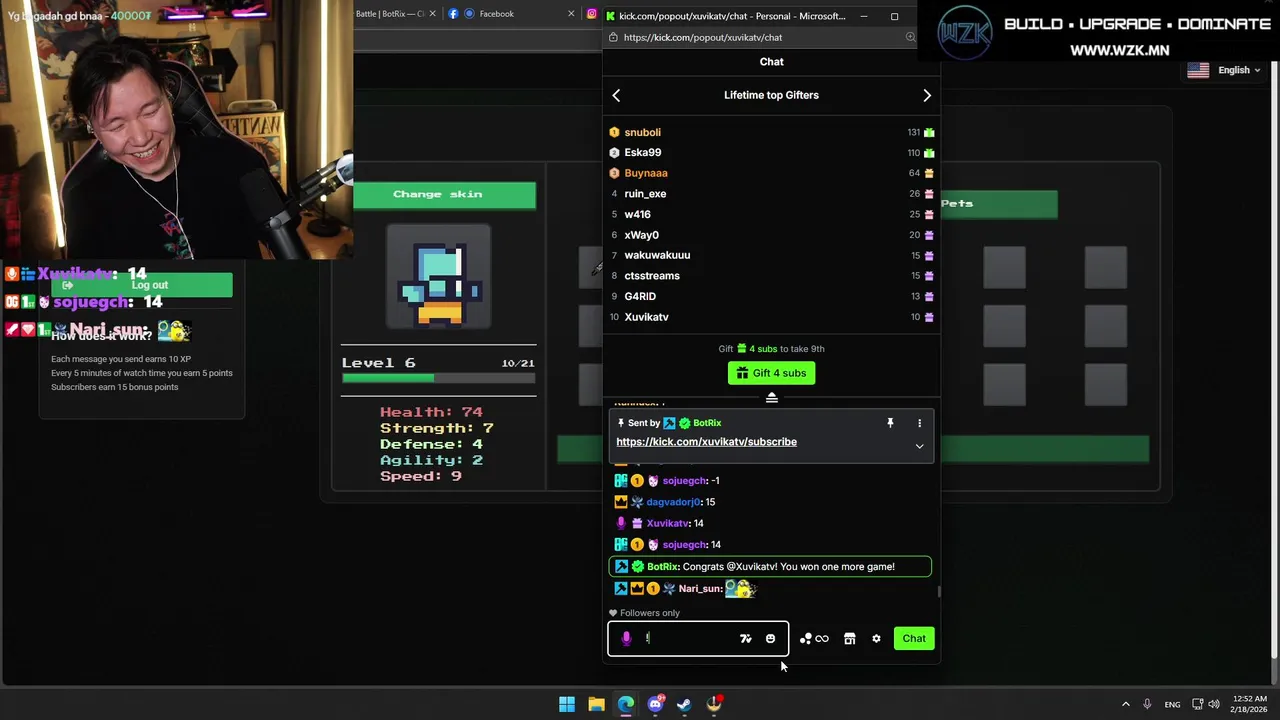Select gifter G4RID in the leaderboard

(x=640, y=296)
